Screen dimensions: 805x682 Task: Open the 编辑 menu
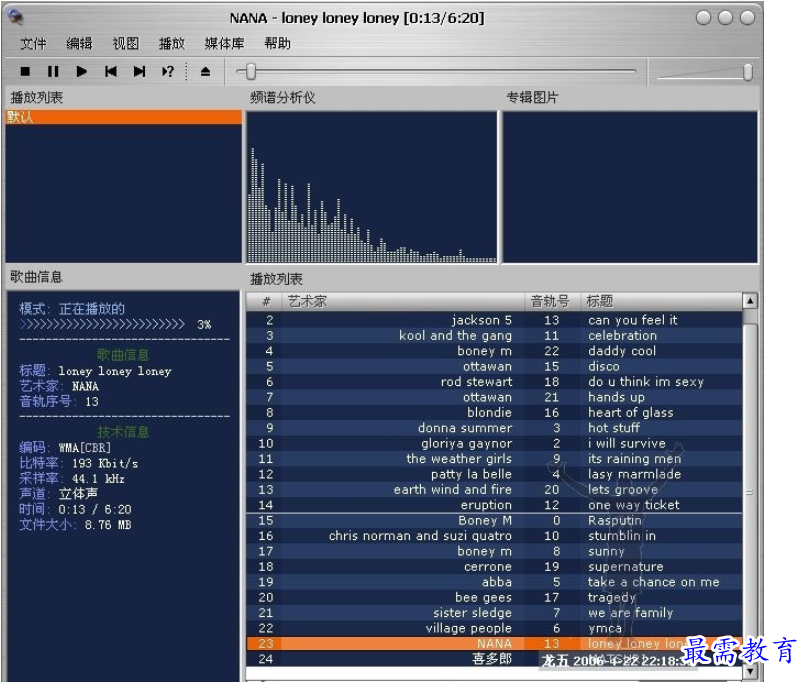(x=80, y=44)
